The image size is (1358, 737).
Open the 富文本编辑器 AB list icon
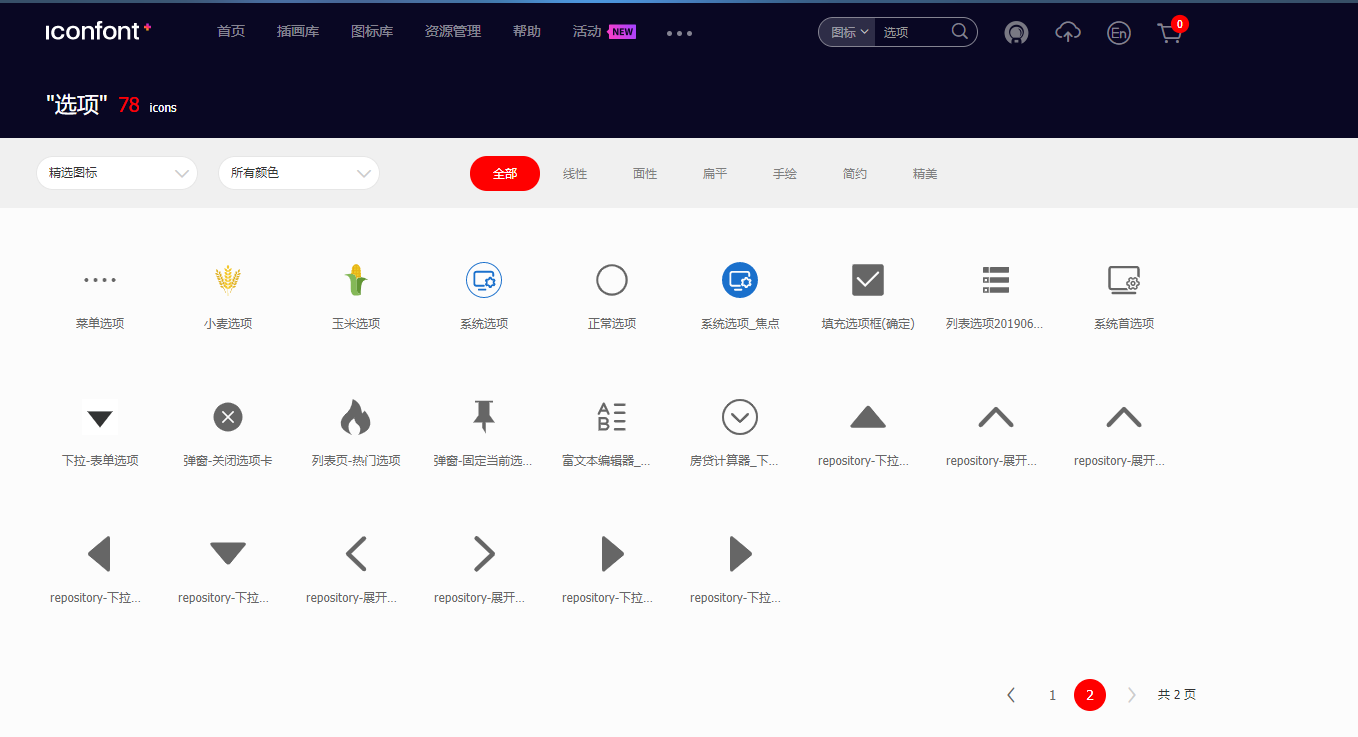click(x=612, y=417)
